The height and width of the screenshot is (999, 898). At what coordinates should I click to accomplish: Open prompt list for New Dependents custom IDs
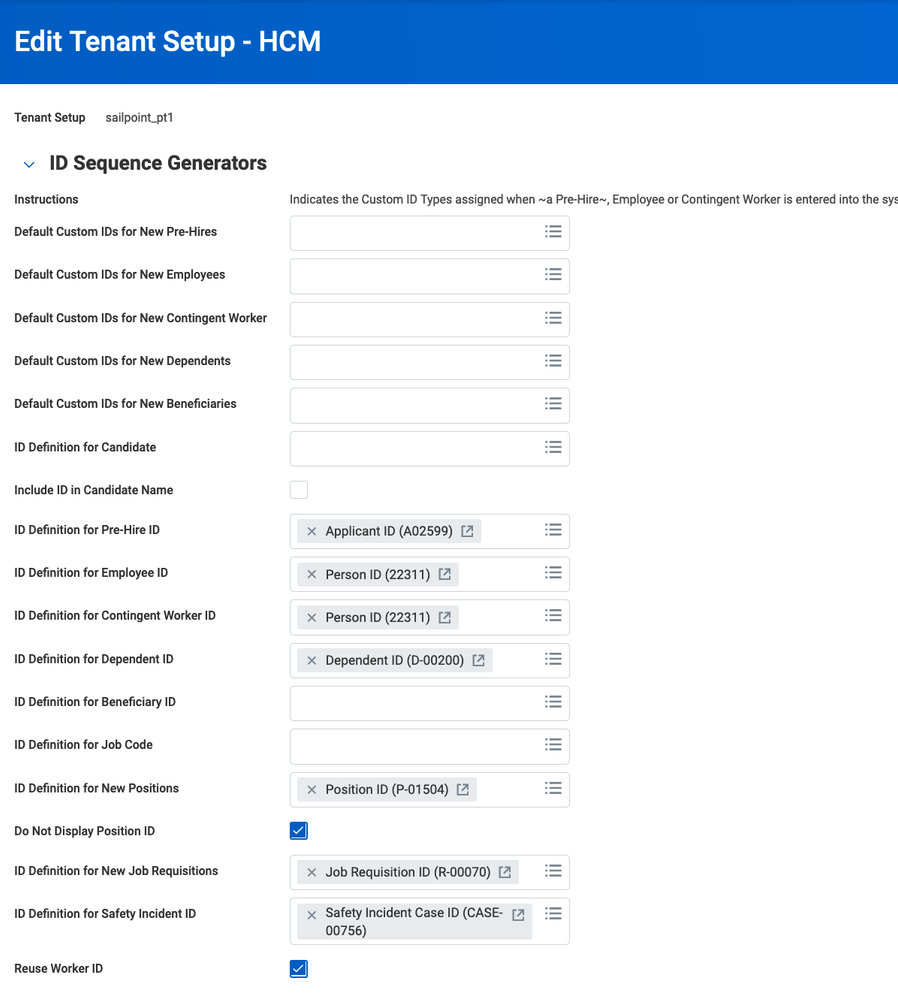tap(553, 361)
